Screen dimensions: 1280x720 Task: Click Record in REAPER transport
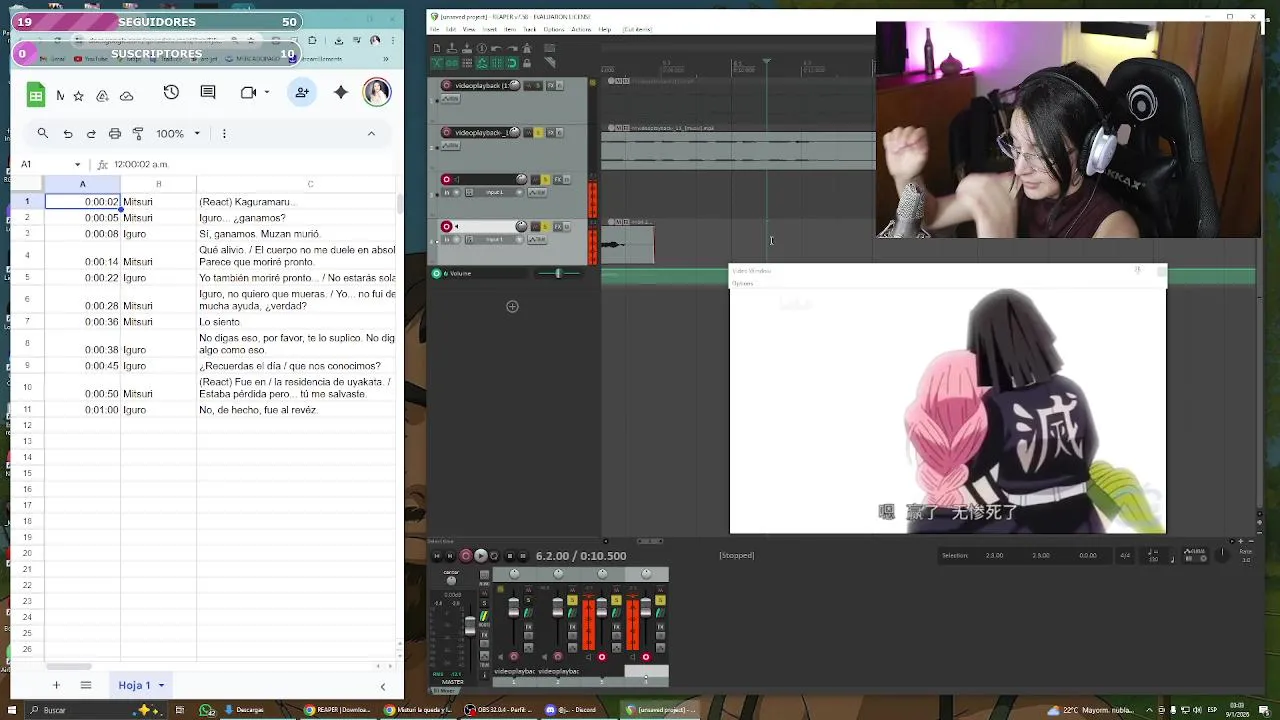tap(466, 556)
